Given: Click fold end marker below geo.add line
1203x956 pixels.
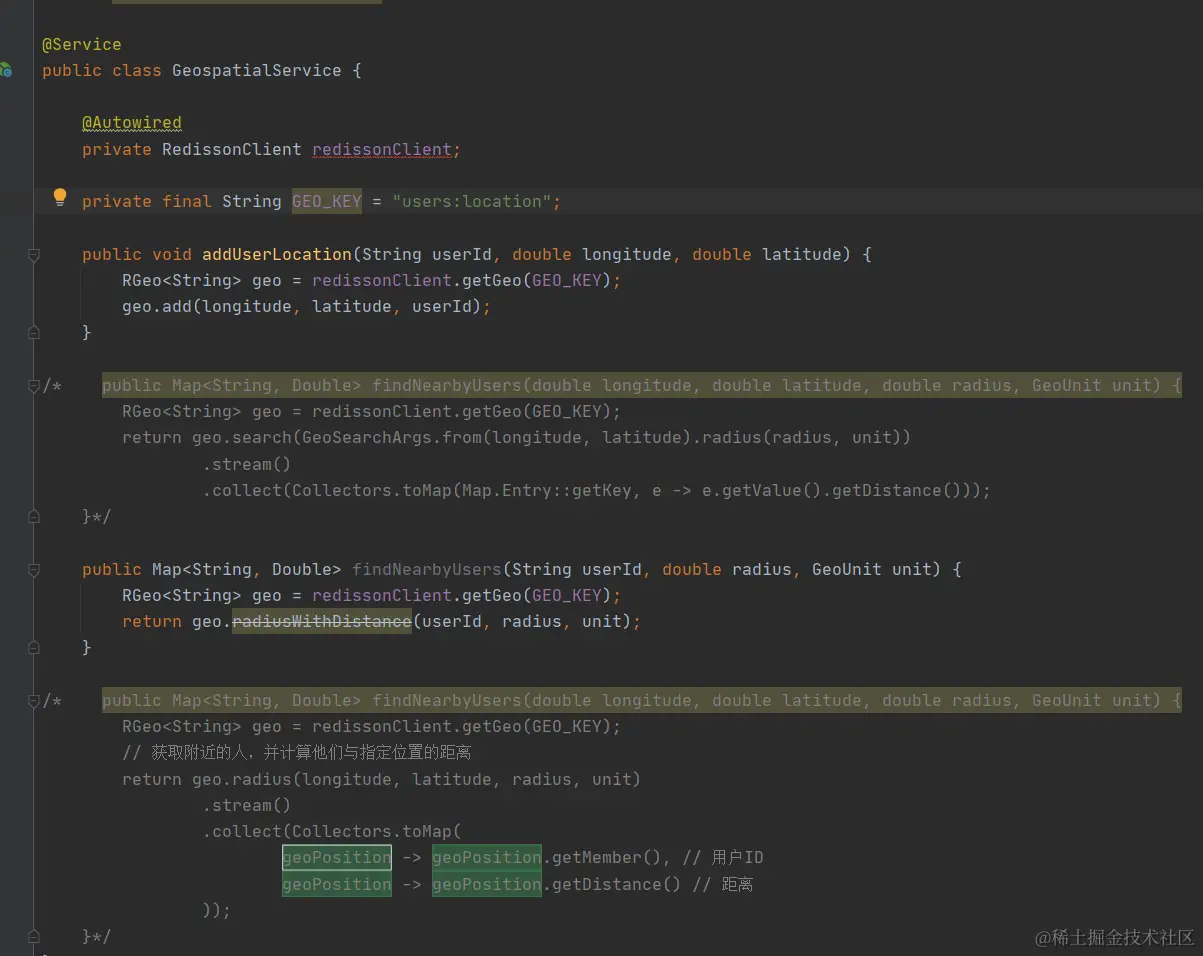Looking at the screenshot, I should coord(34,332).
